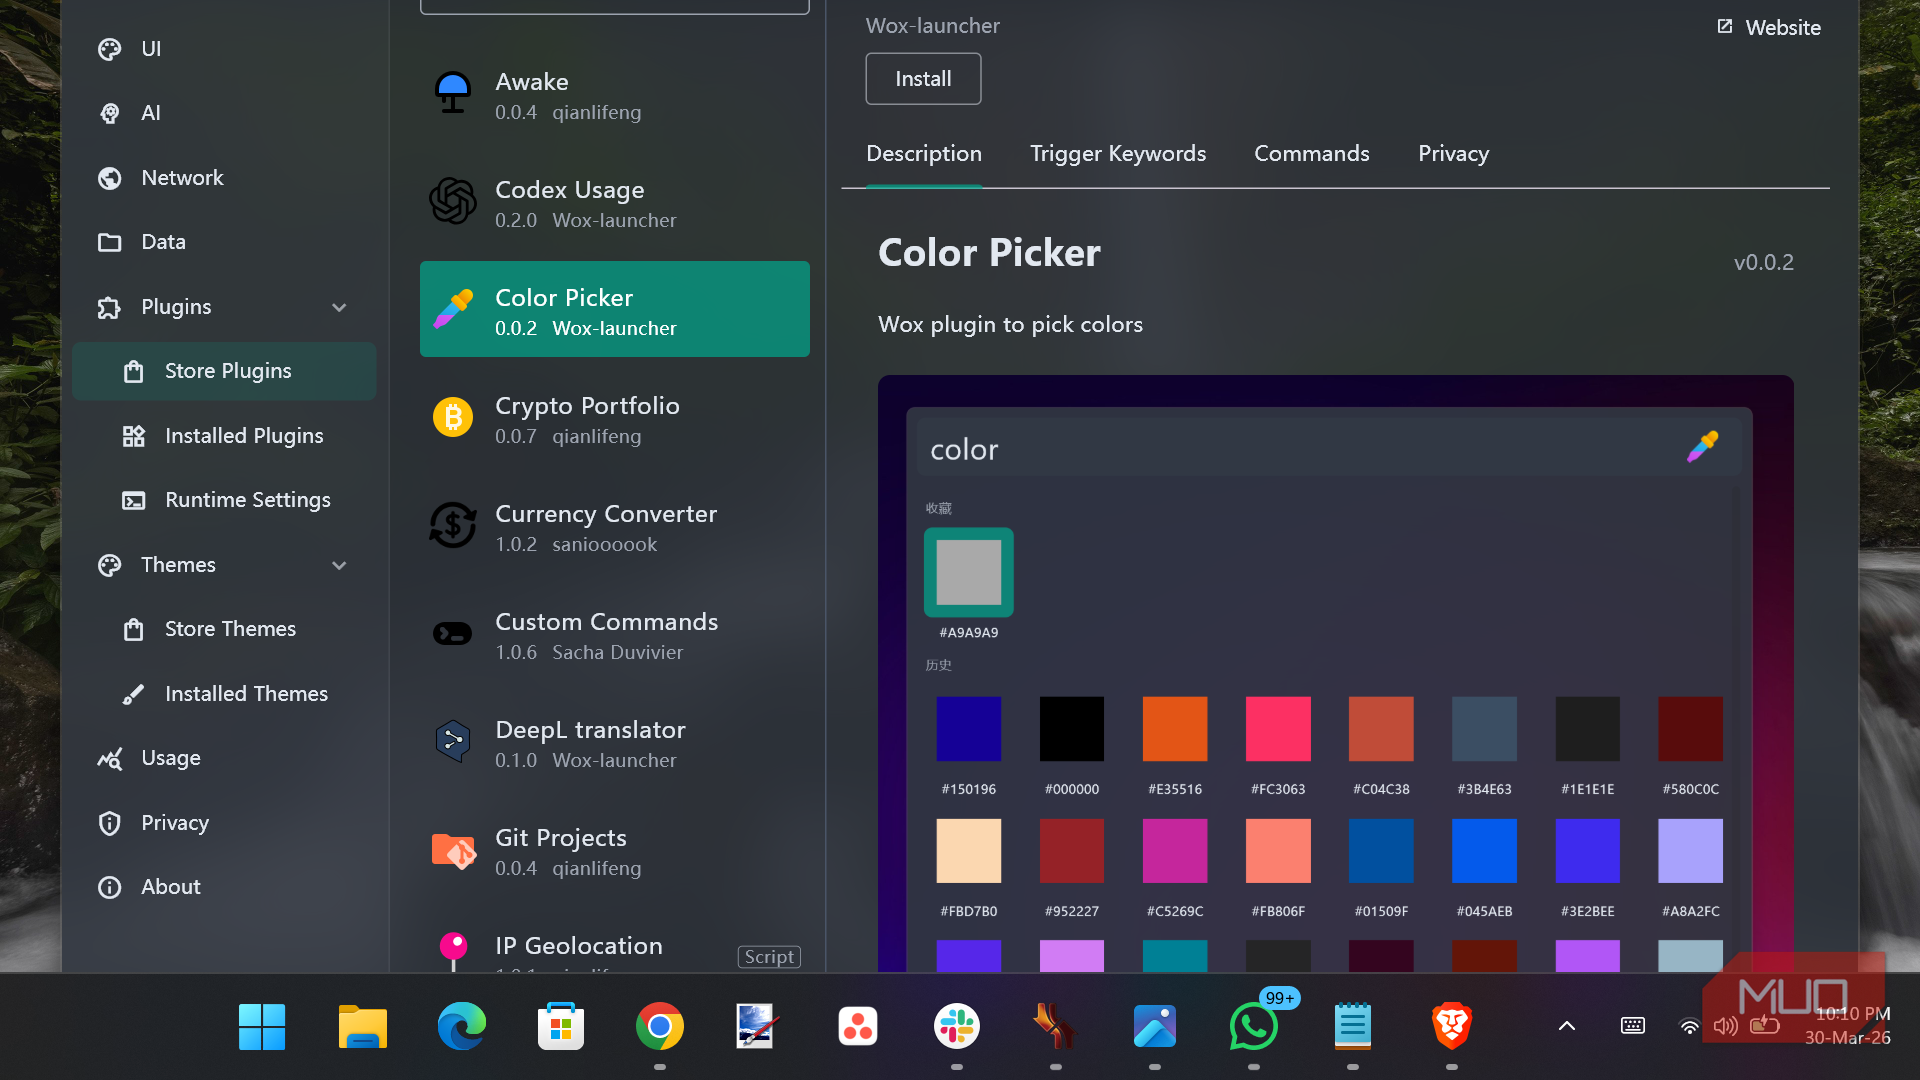
Task: Show hidden system tray icons
Action: tap(1567, 1026)
